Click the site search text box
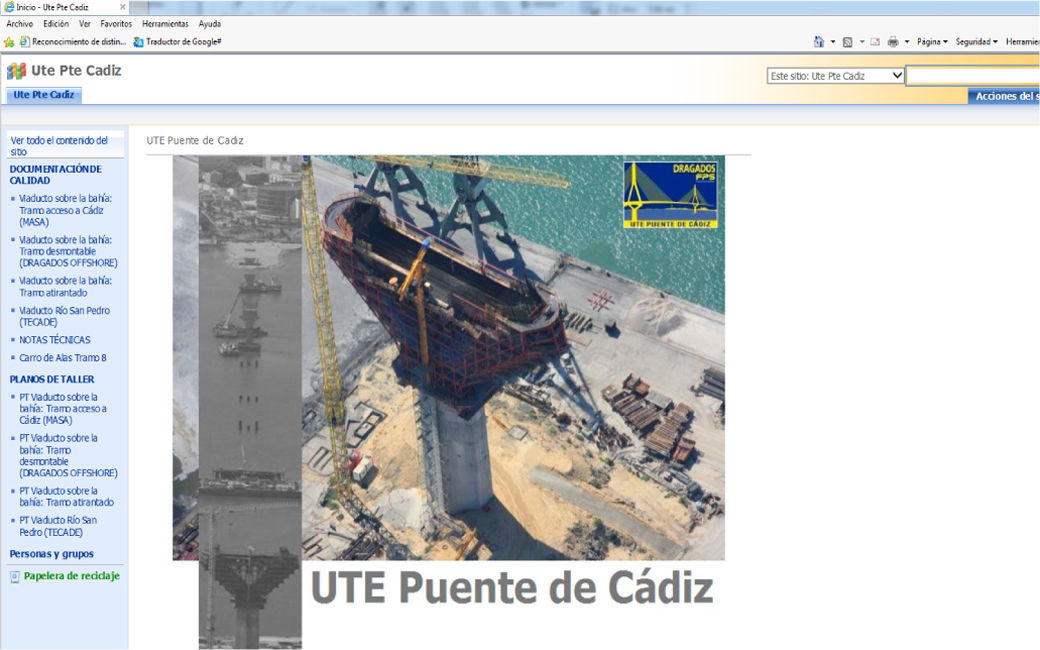Viewport: 1040px width, 650px height. (x=972, y=76)
